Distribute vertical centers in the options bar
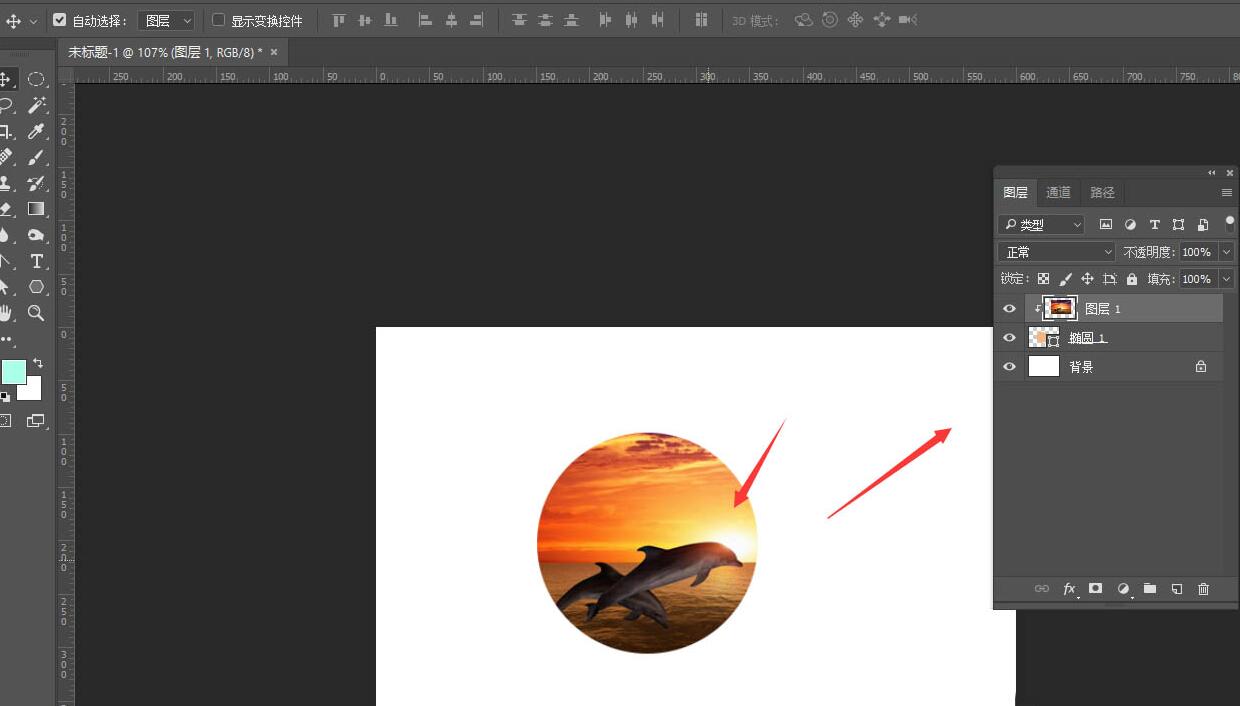The width and height of the screenshot is (1240, 706). 545,20
